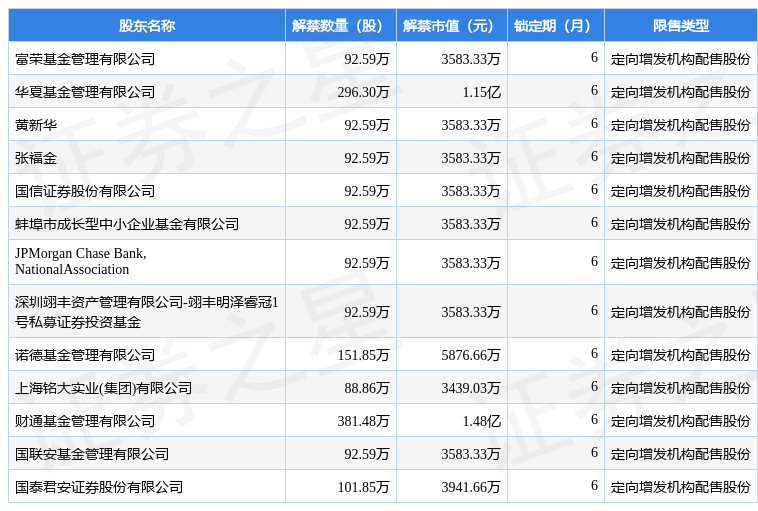758x511 pixels.
Task: Select the 黄新华 shareholder name
Action: pos(36,125)
